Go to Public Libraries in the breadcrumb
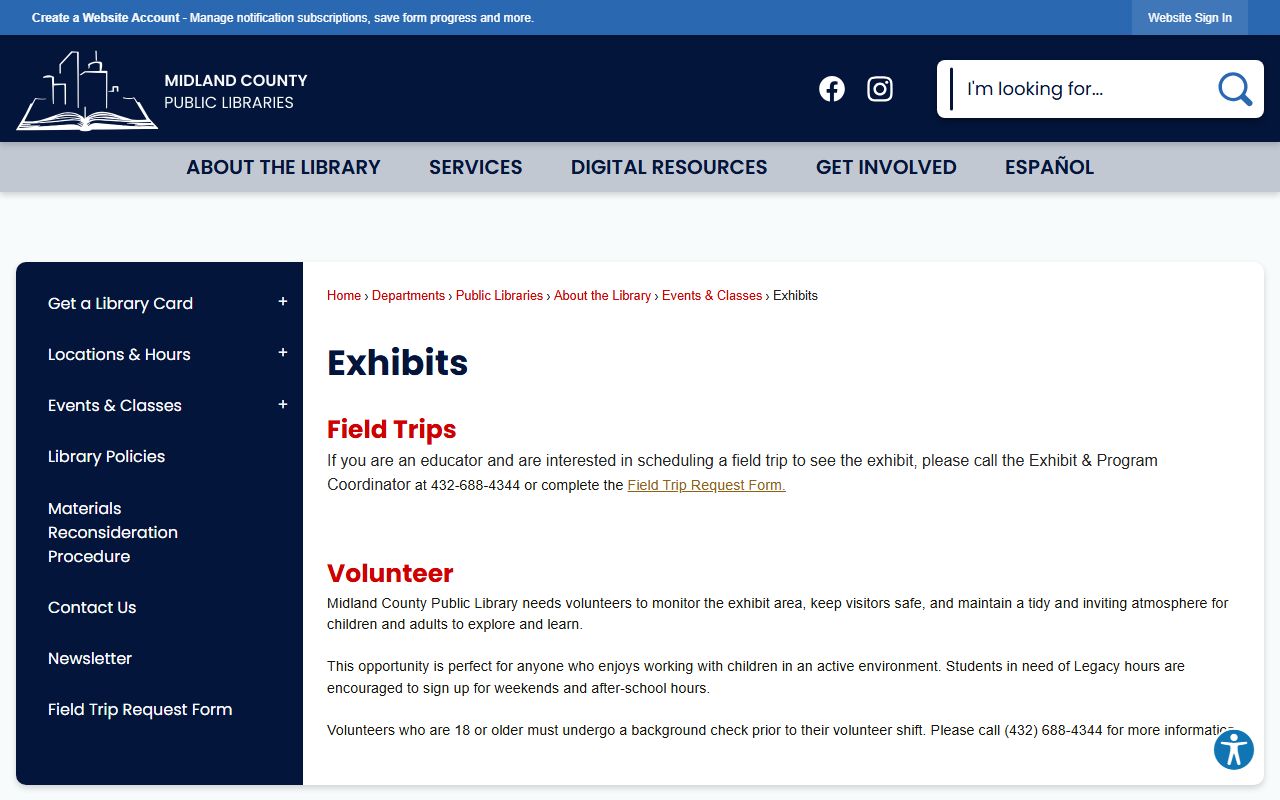Image resolution: width=1280 pixels, height=800 pixels. 499,296
